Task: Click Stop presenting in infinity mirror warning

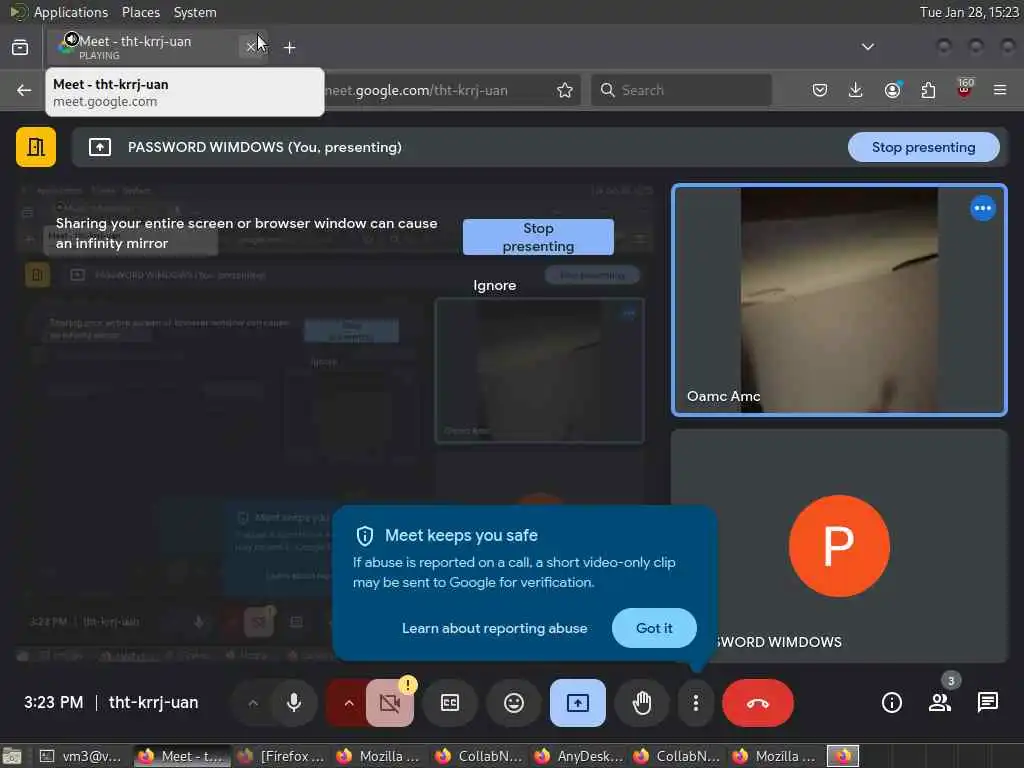Action: click(538, 237)
